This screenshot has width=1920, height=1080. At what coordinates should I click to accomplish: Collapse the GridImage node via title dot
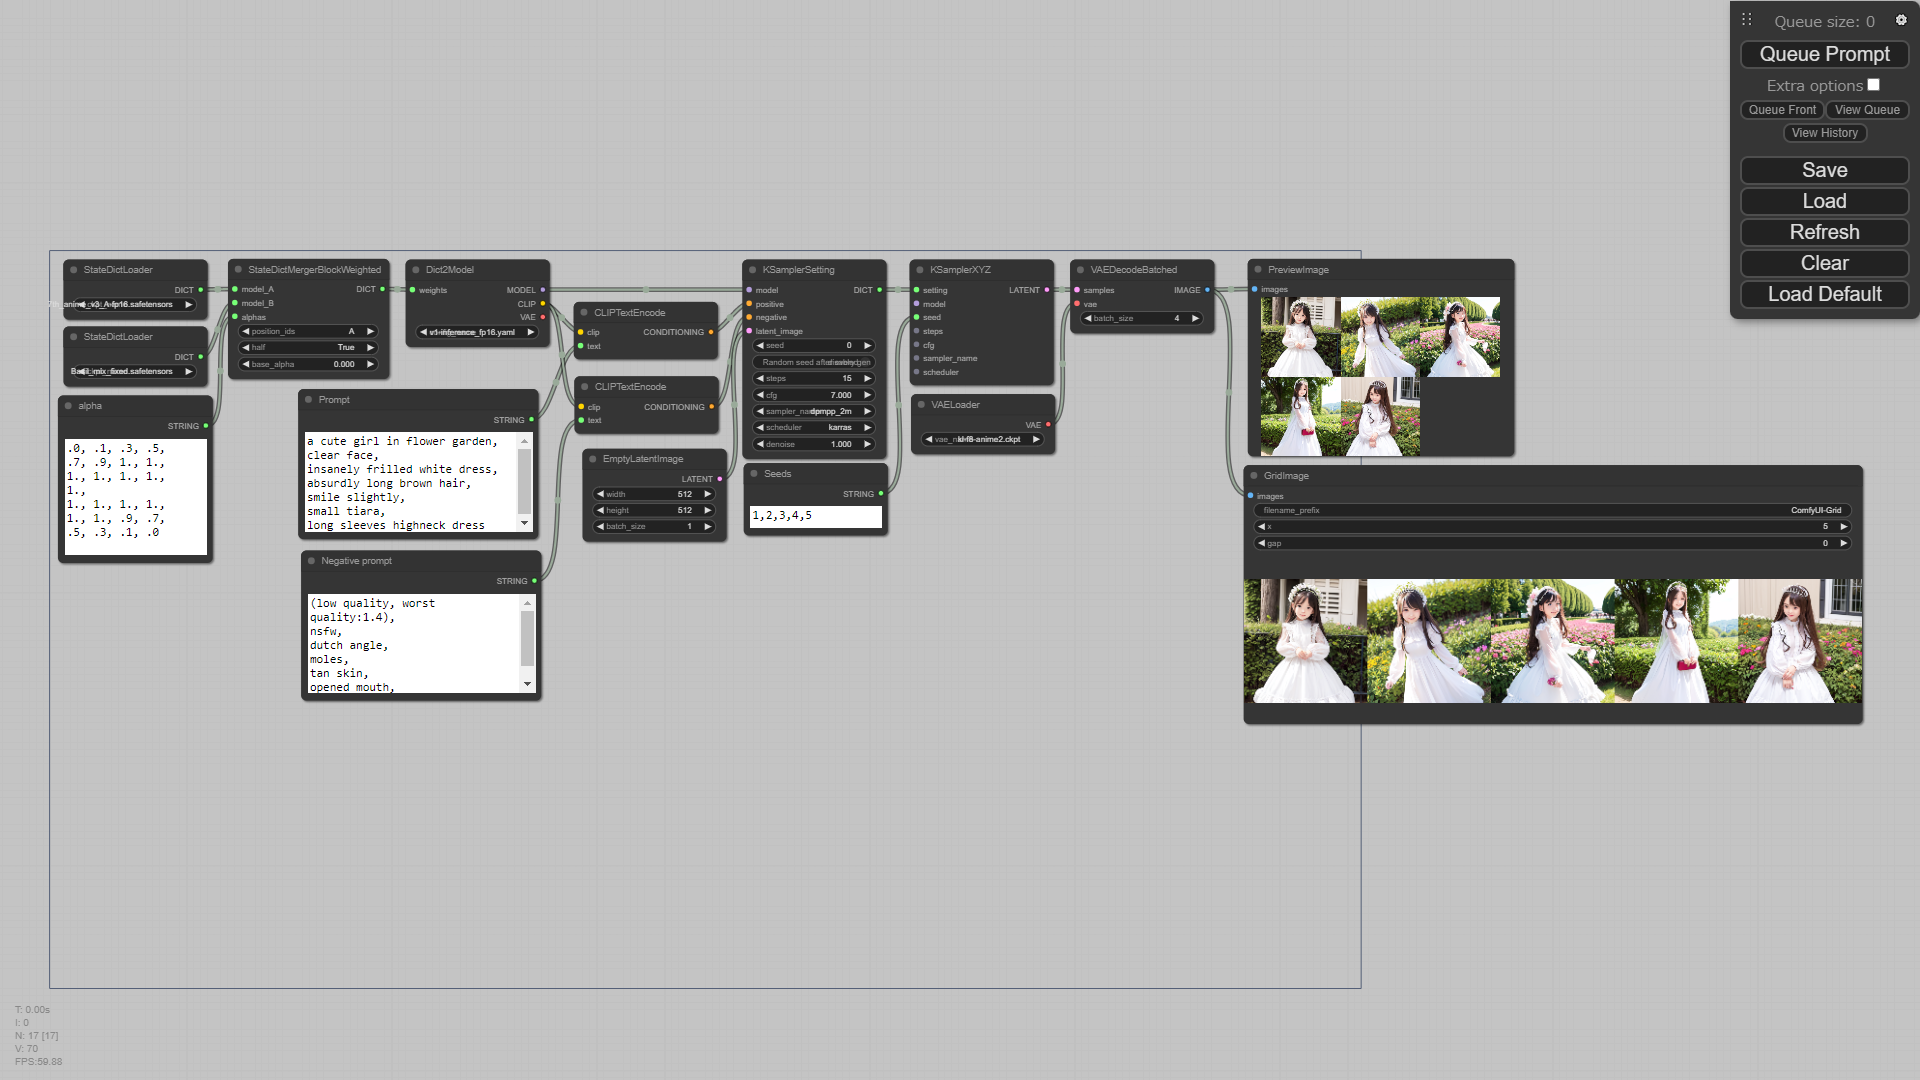click(1253, 476)
